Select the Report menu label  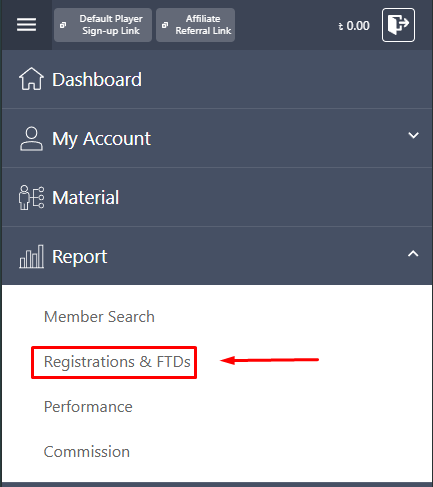click(80, 257)
